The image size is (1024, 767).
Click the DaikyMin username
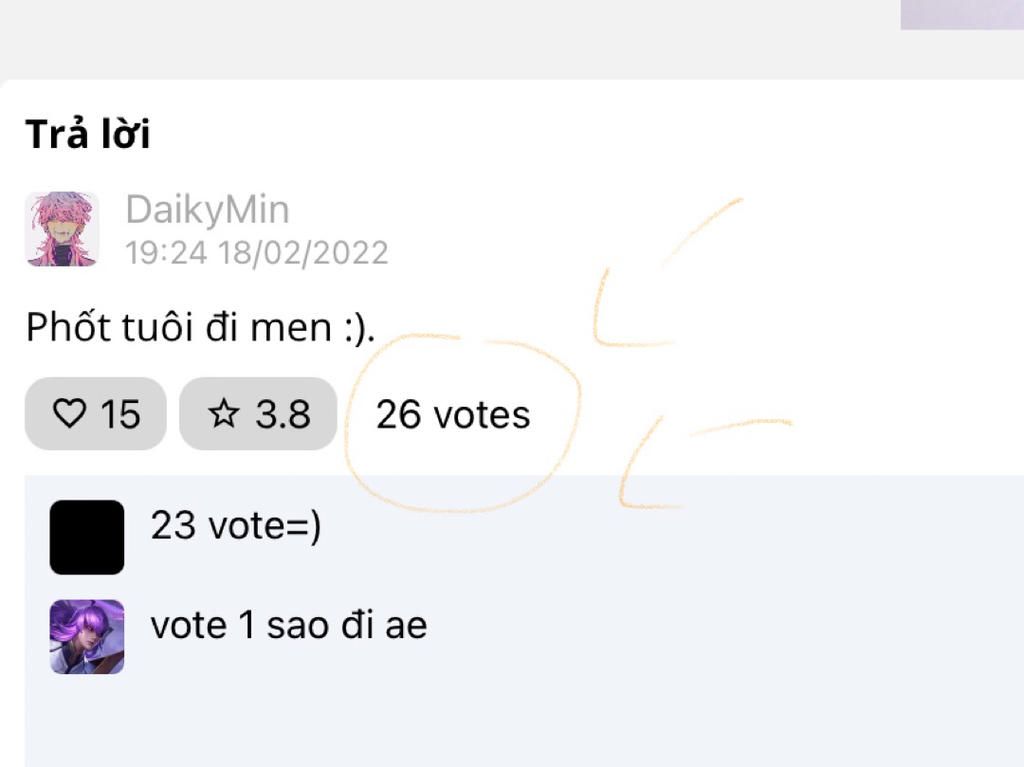[207, 210]
